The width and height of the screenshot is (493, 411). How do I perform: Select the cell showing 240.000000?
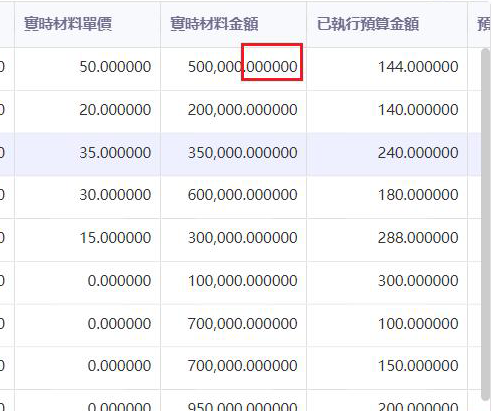(387, 153)
